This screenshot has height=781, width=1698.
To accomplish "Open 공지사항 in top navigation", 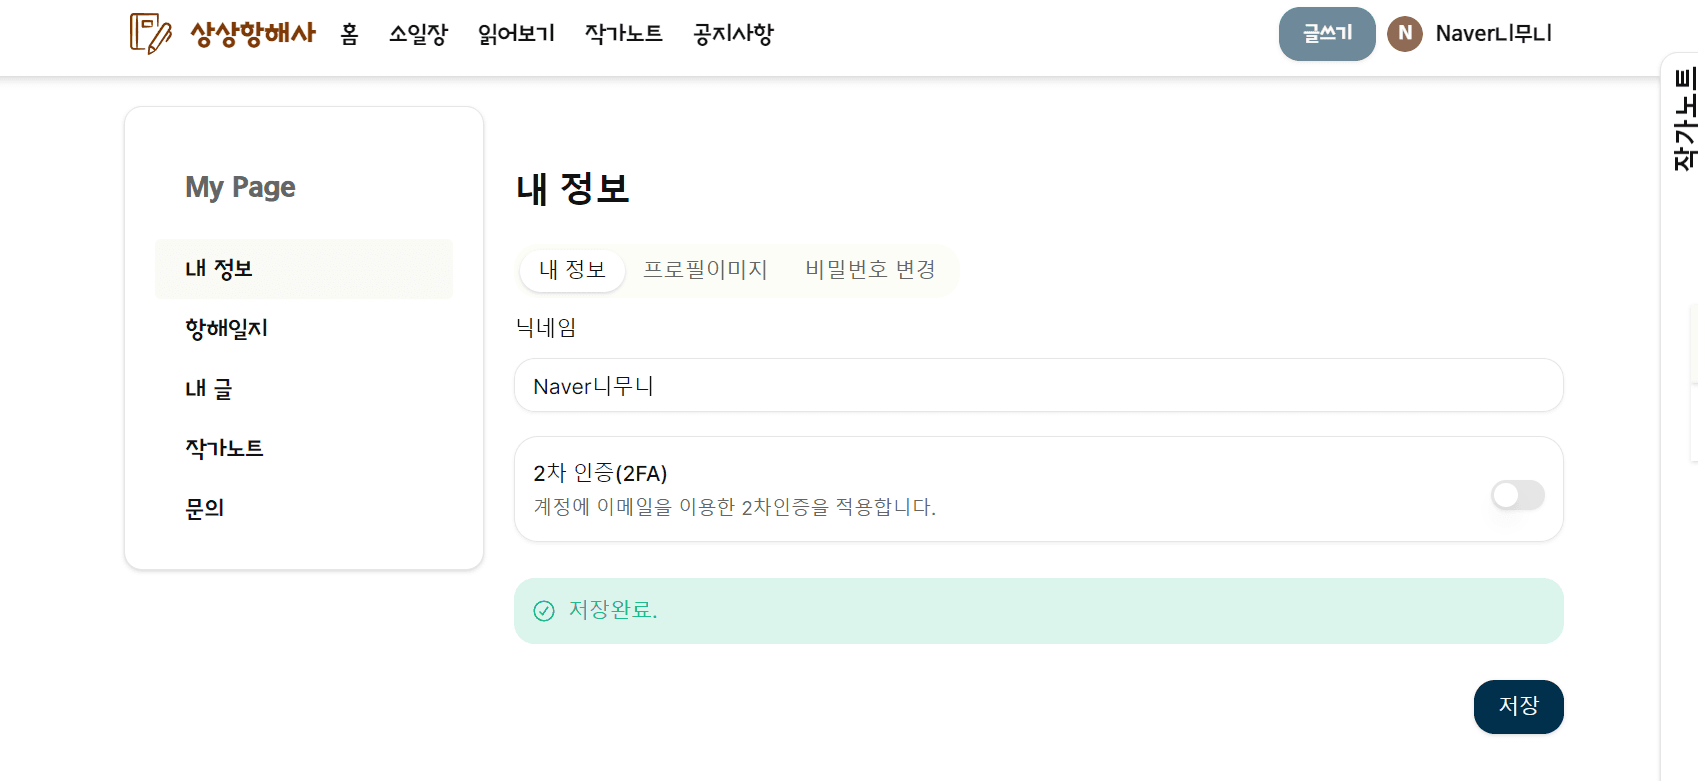I will 733,34.
